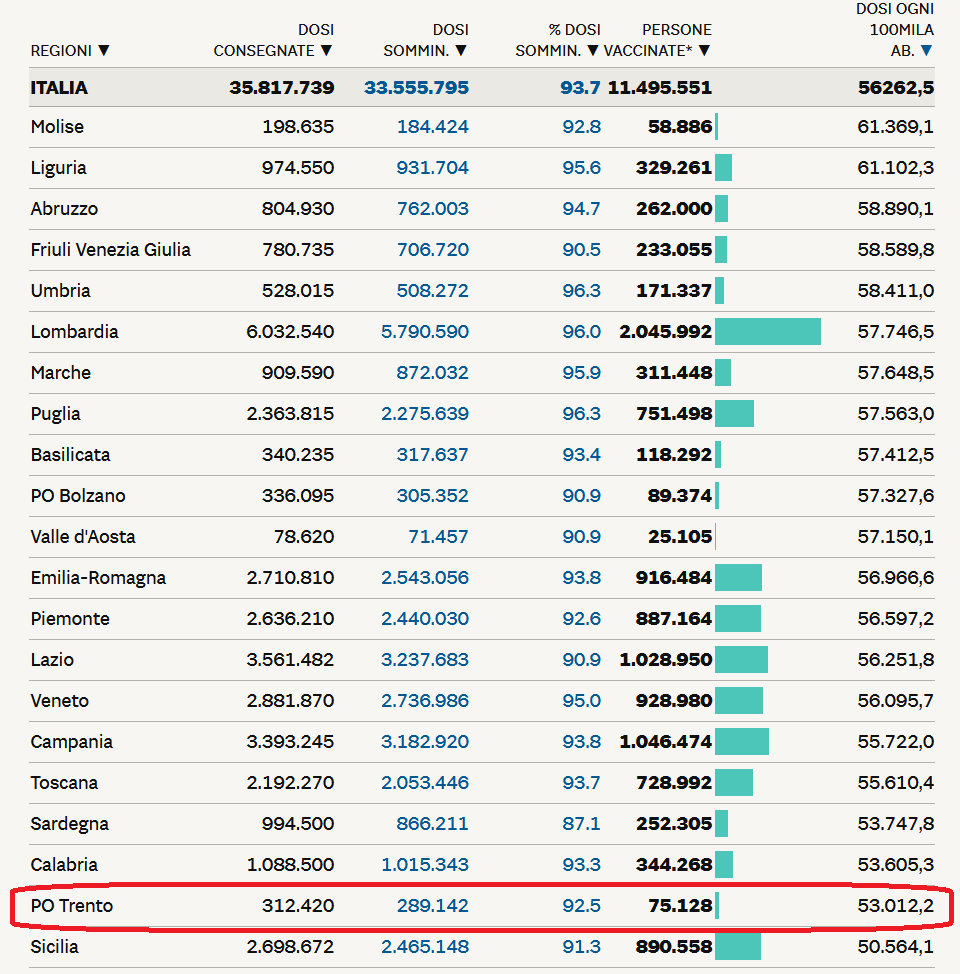Screen dimensions: 960x974
Task: Sort by the REGIONI column arrow
Action: click(x=104, y=50)
